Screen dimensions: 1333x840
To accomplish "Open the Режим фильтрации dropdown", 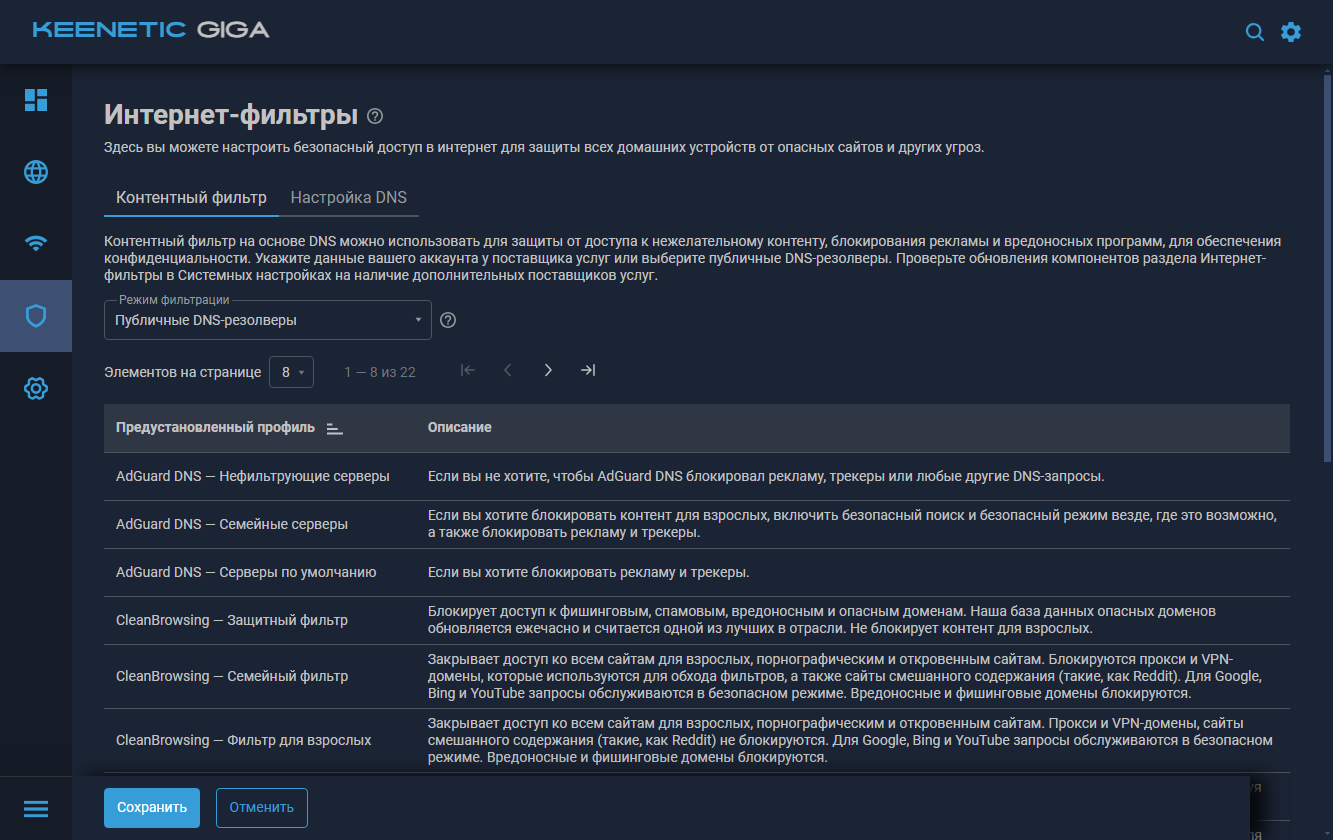I will (x=267, y=320).
